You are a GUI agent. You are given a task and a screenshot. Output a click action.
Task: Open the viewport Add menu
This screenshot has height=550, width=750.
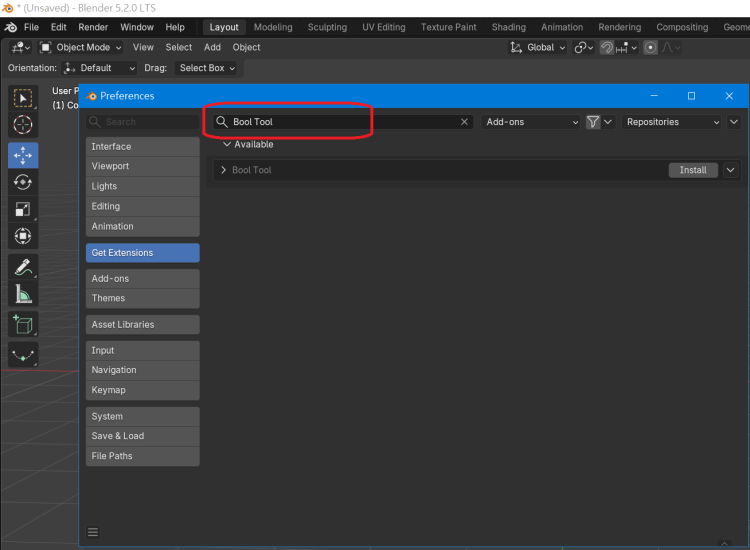[x=212, y=47]
